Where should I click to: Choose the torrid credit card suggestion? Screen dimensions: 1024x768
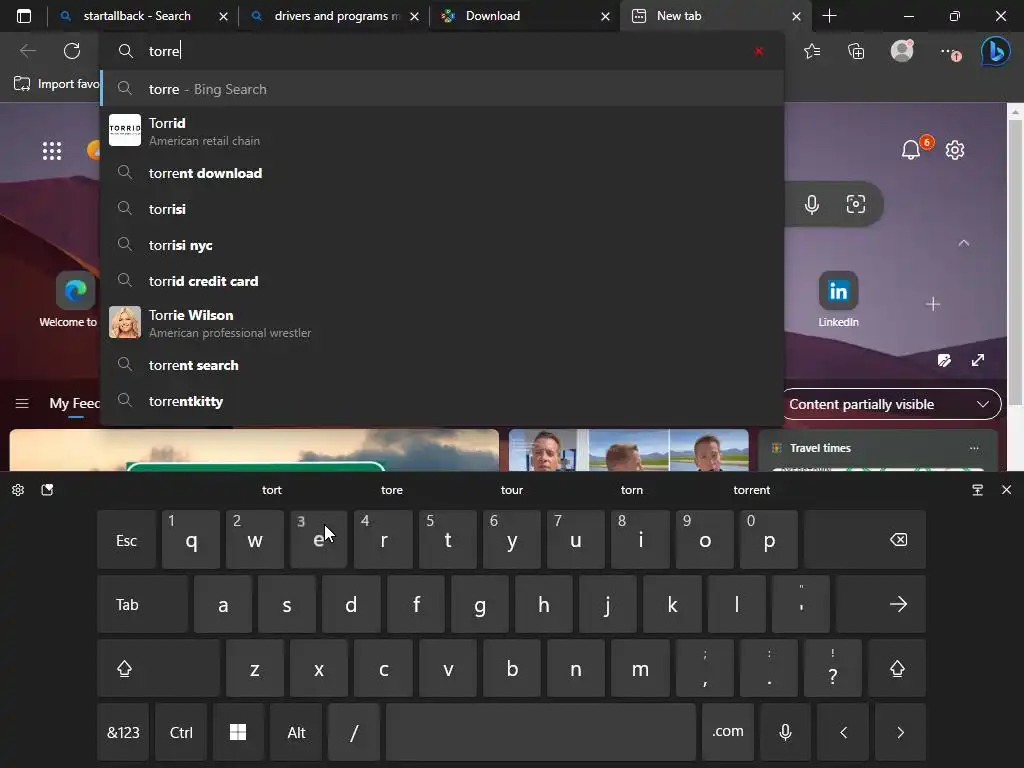[442, 281]
